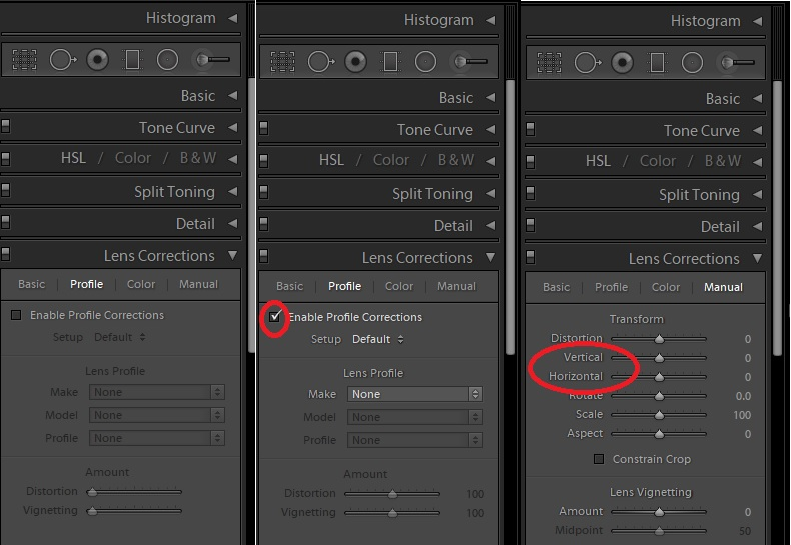Click the middle panel vertical scrollbar
This screenshot has height=545, width=791.
(510, 217)
